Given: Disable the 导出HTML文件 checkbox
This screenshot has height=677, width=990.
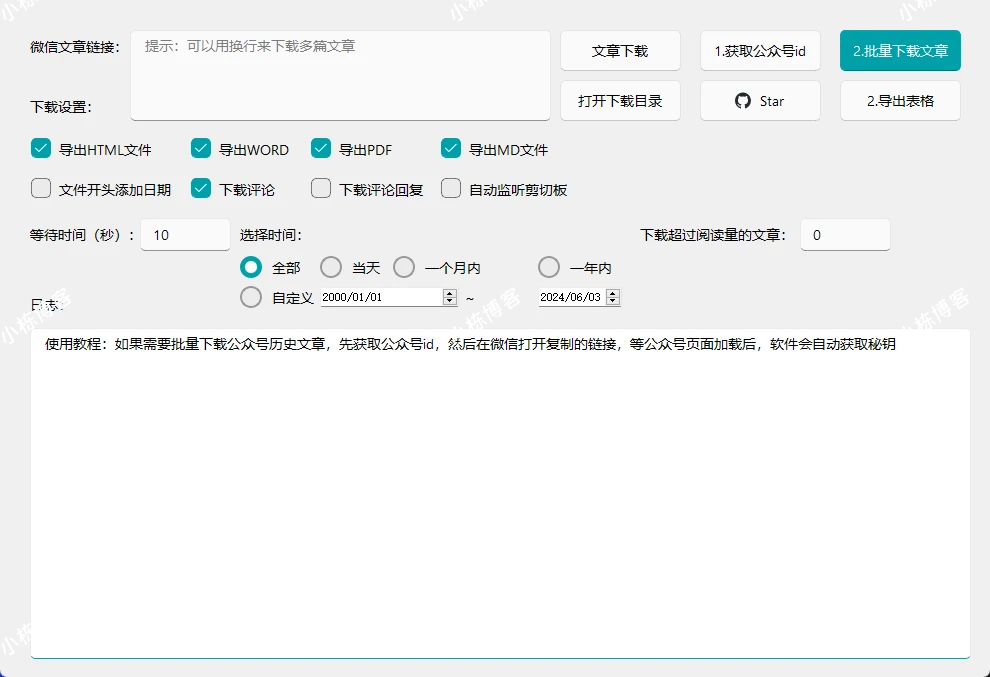Looking at the screenshot, I should tap(41, 148).
